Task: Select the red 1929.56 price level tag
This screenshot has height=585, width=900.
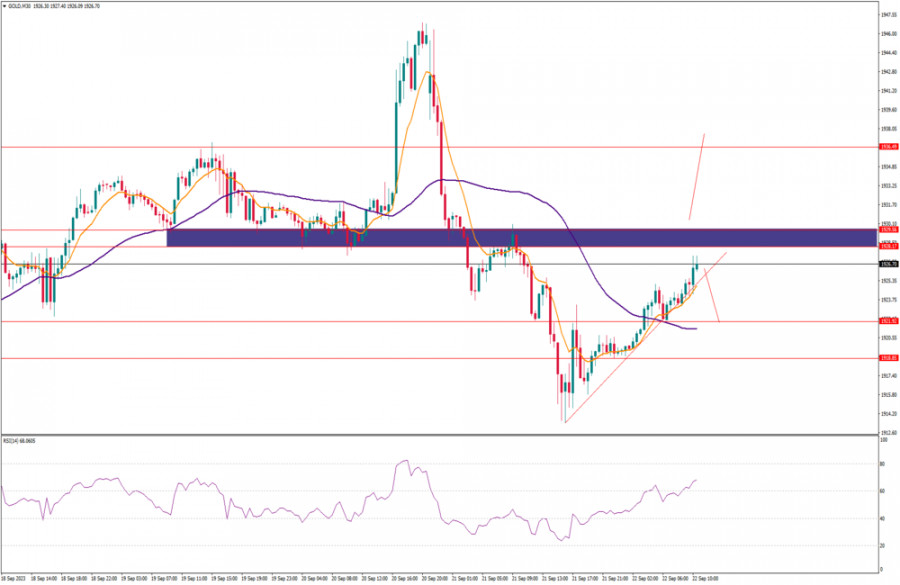Action: point(889,230)
